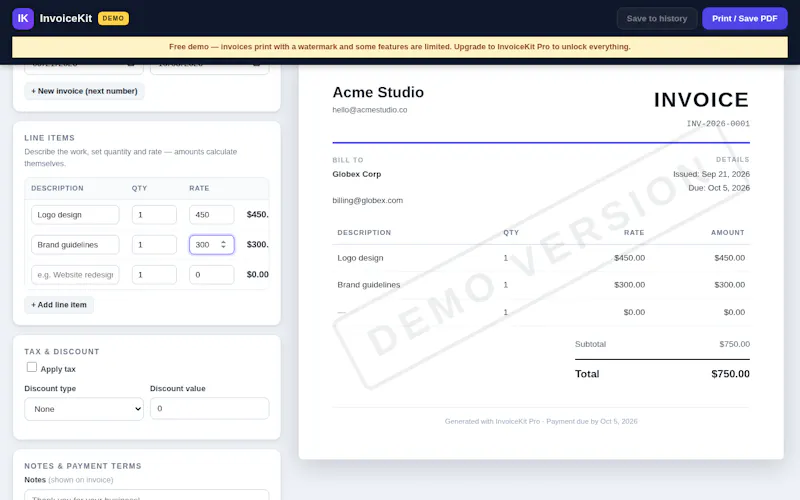Click the Save to history button
800x500 pixels.
[x=657, y=18]
